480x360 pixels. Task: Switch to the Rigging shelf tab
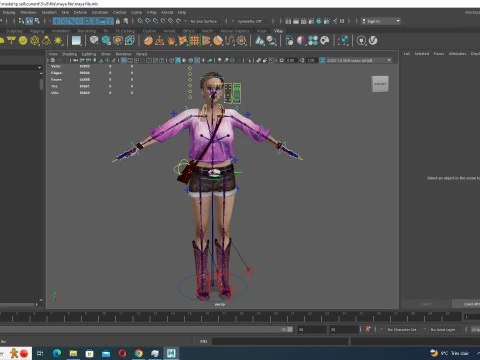pos(37,31)
